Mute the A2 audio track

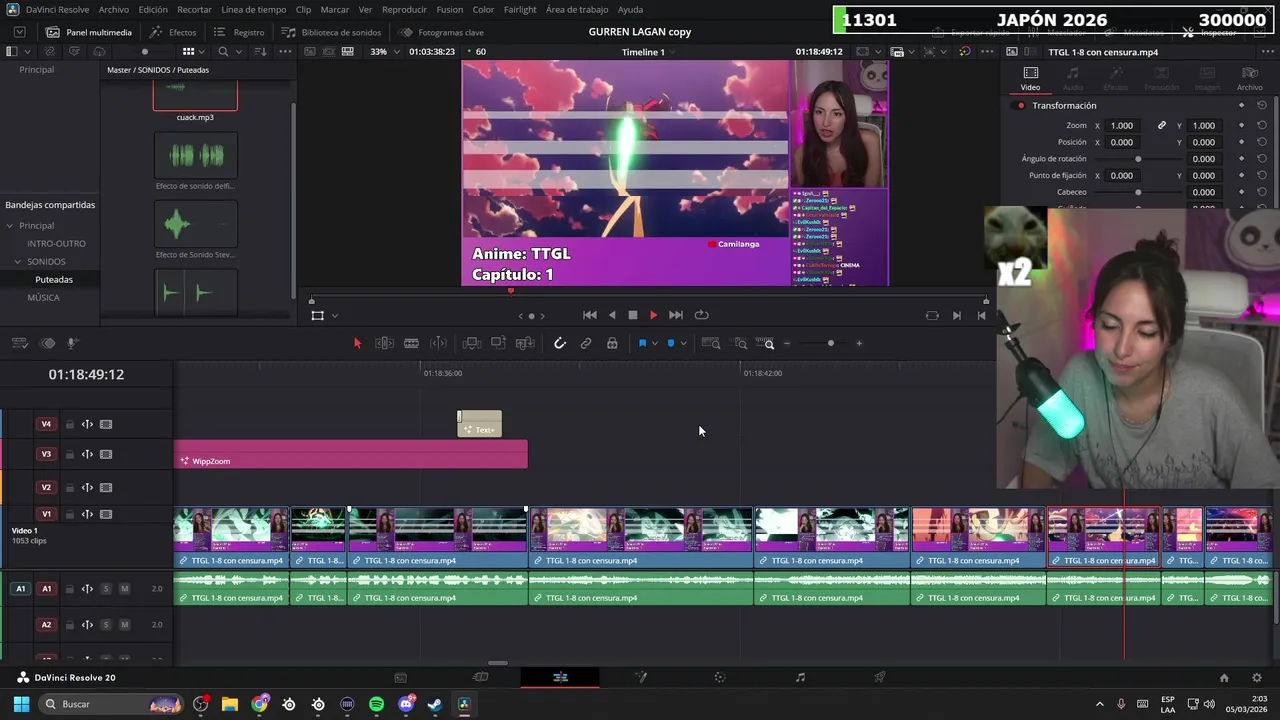tap(125, 625)
